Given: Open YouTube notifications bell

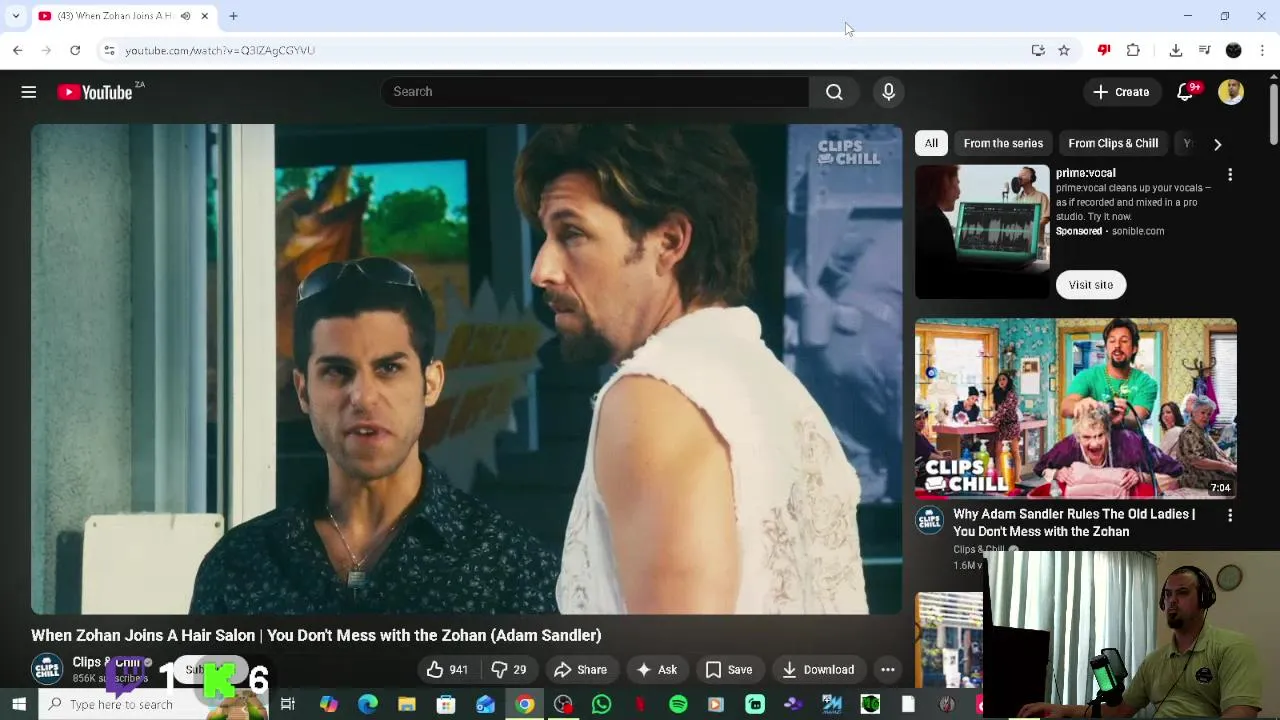Looking at the screenshot, I should pos(1185,92).
